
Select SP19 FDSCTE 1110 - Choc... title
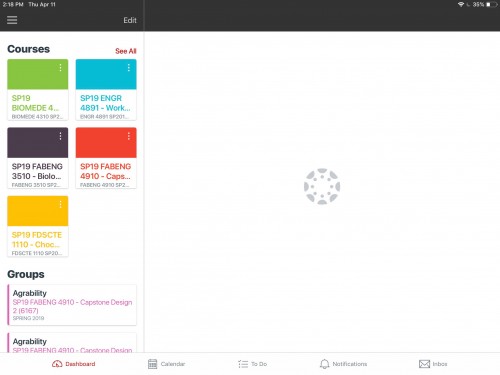(37, 240)
